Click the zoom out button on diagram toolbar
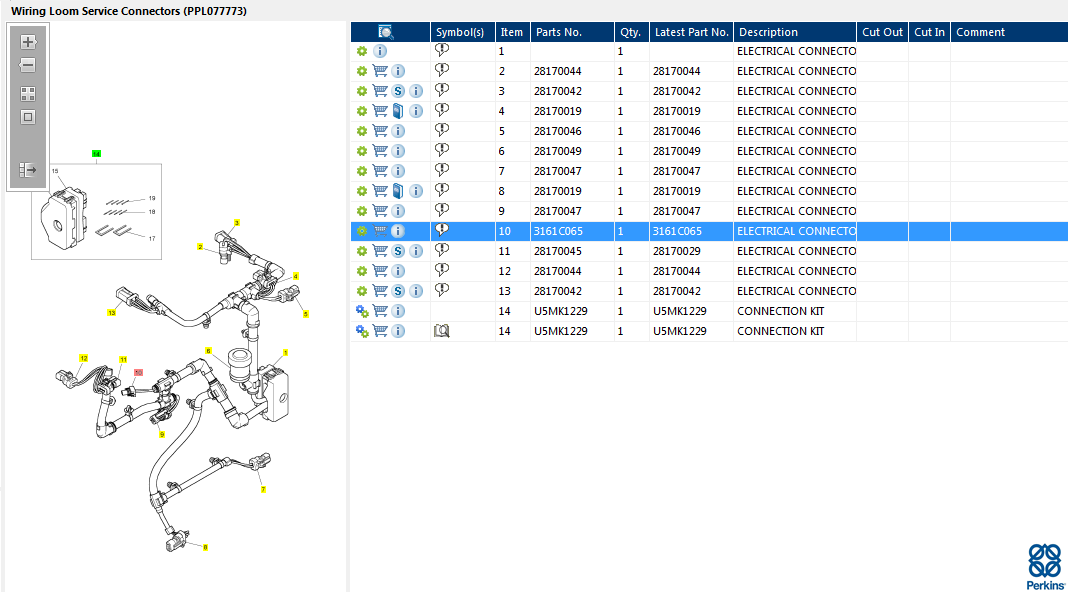 tap(28, 66)
